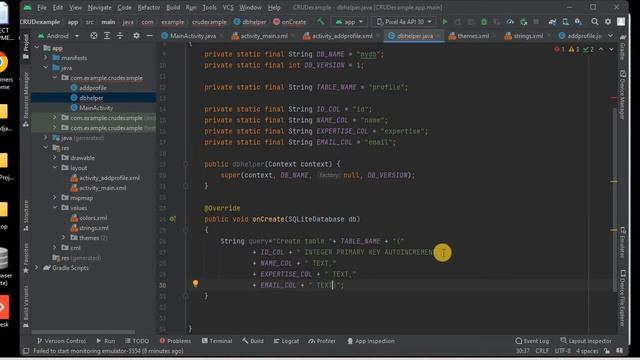
Task: Open the Event Log
Action: point(532,341)
